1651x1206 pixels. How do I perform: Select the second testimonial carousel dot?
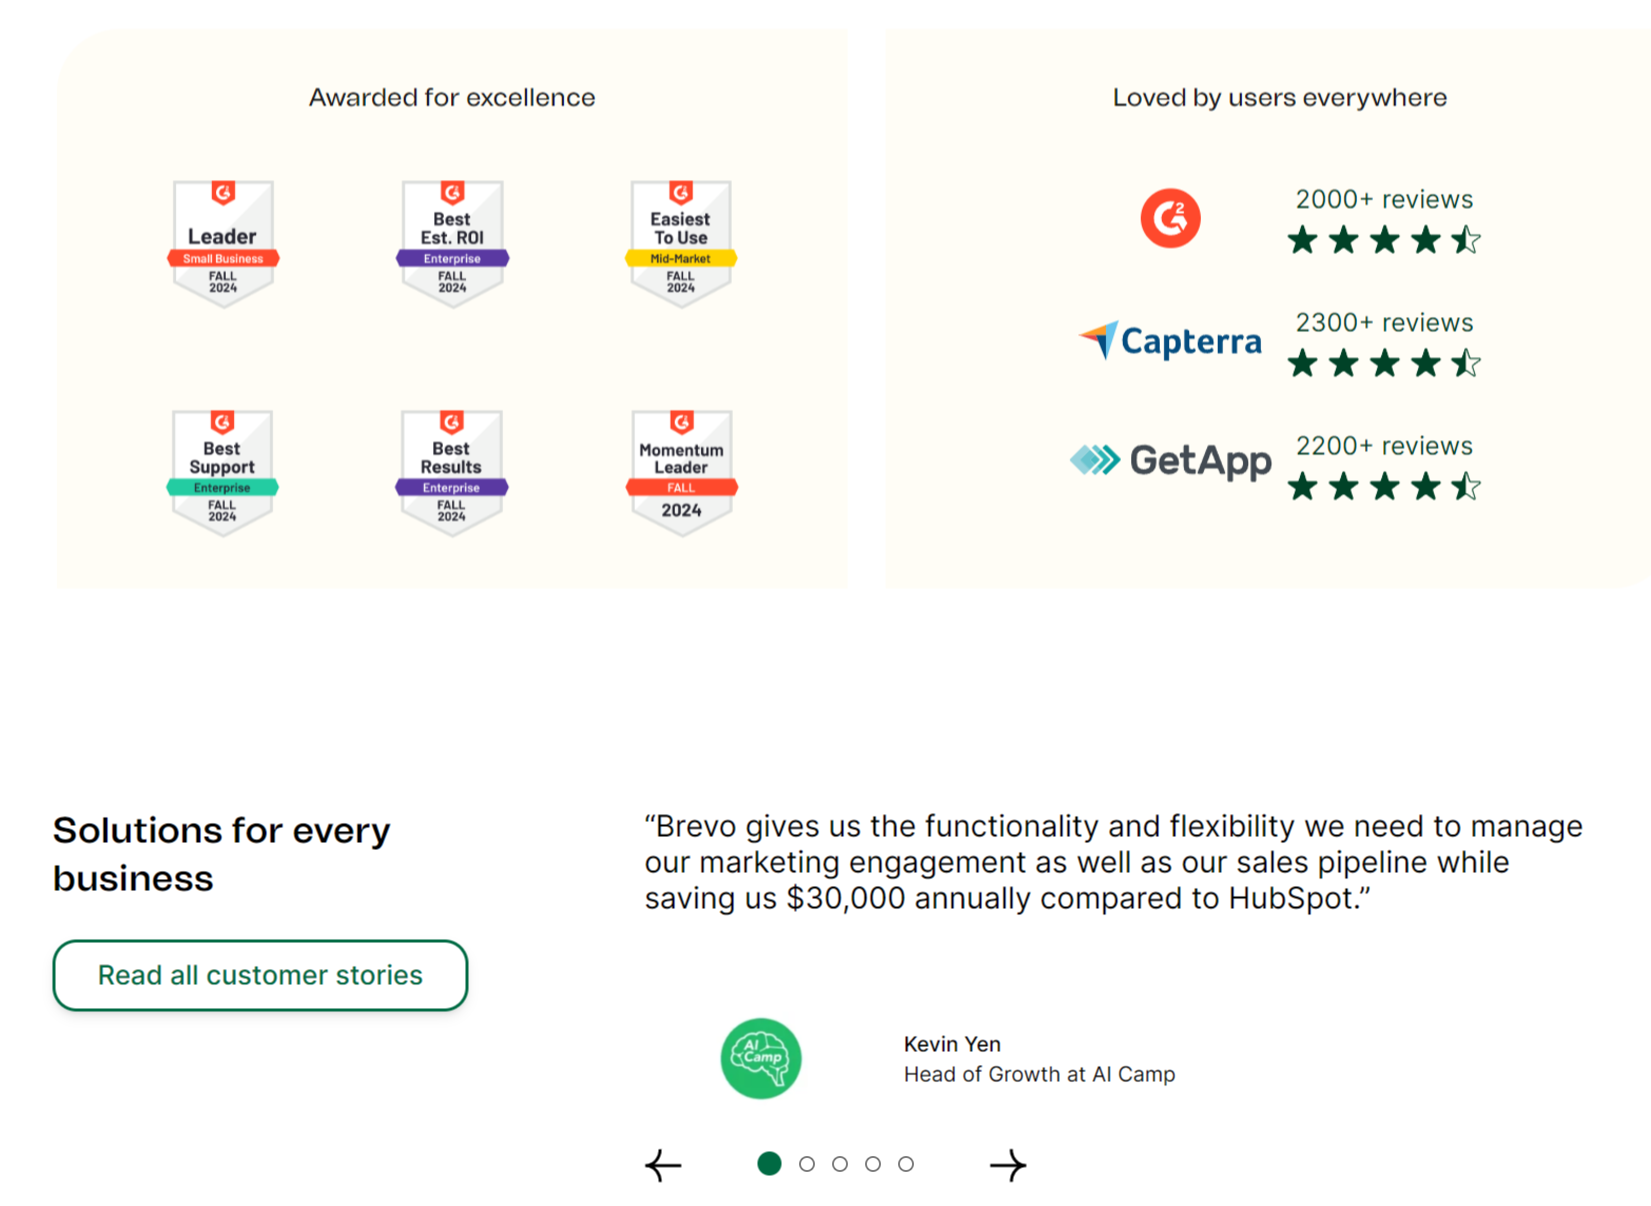[x=807, y=1164]
